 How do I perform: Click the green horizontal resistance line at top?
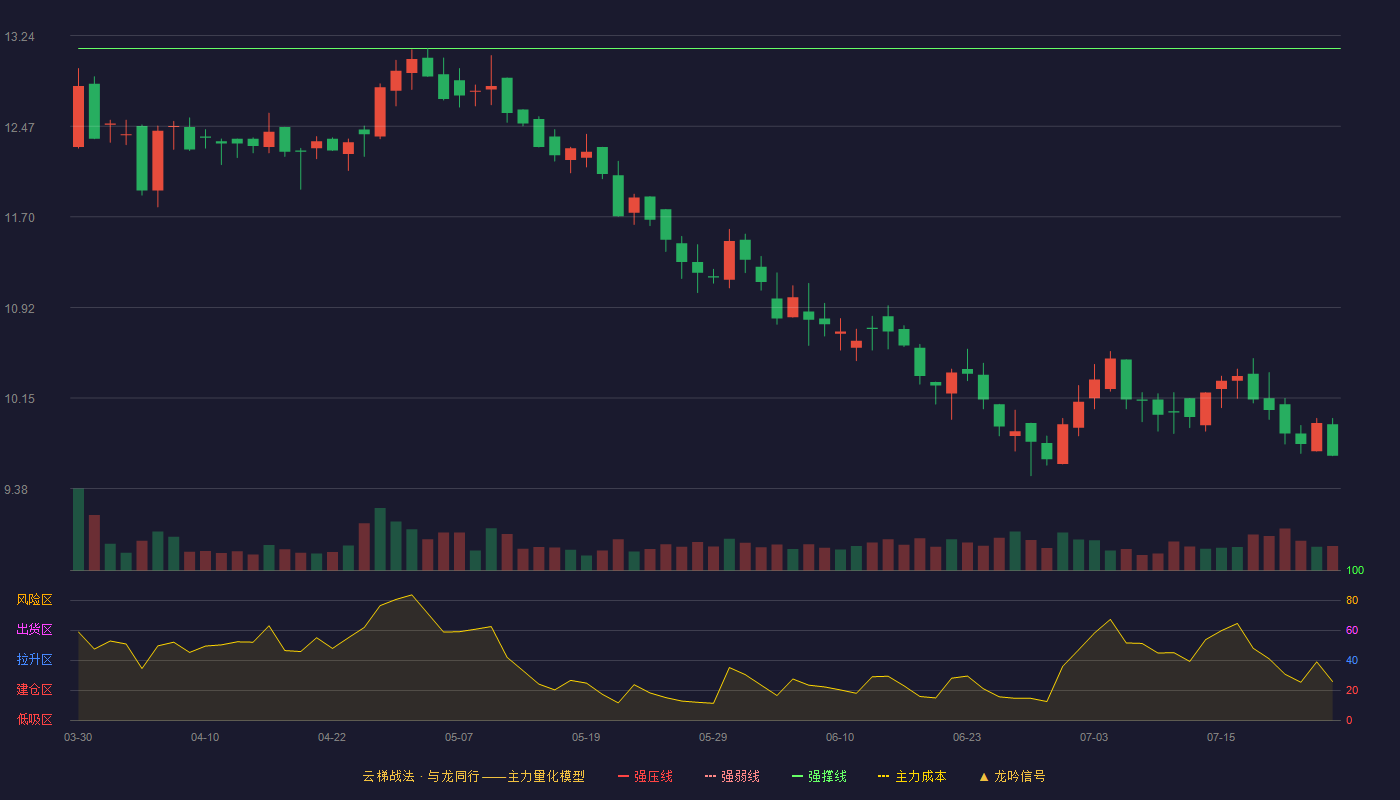pyautogui.click(x=709, y=48)
